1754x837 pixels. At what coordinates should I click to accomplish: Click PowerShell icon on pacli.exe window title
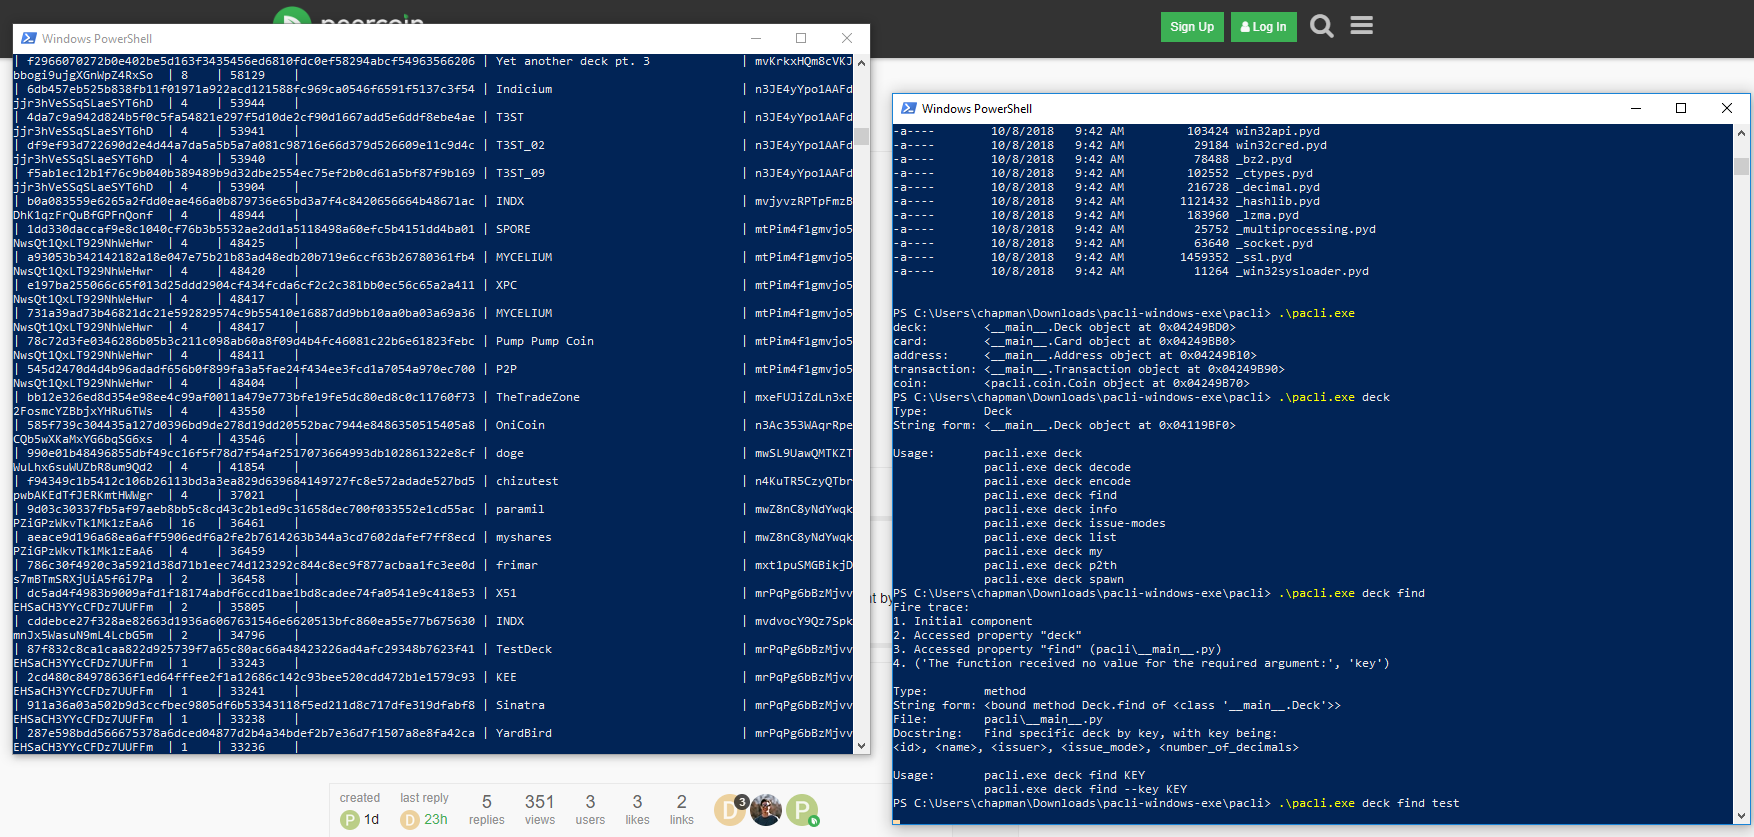(x=908, y=108)
